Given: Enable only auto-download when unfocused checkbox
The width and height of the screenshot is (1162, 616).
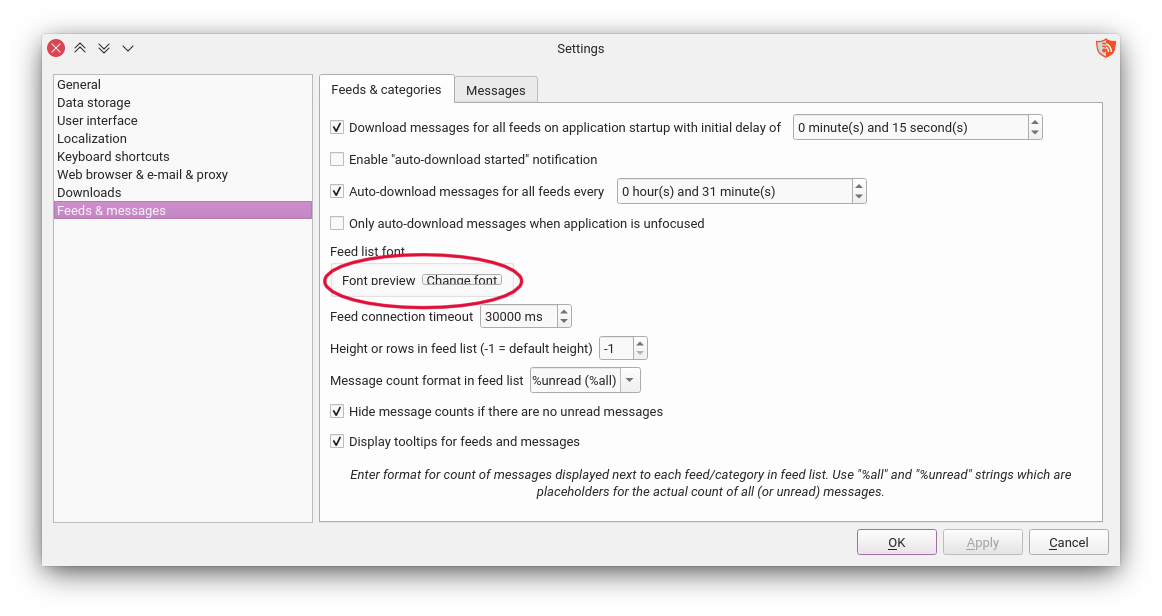Looking at the screenshot, I should tap(337, 223).
